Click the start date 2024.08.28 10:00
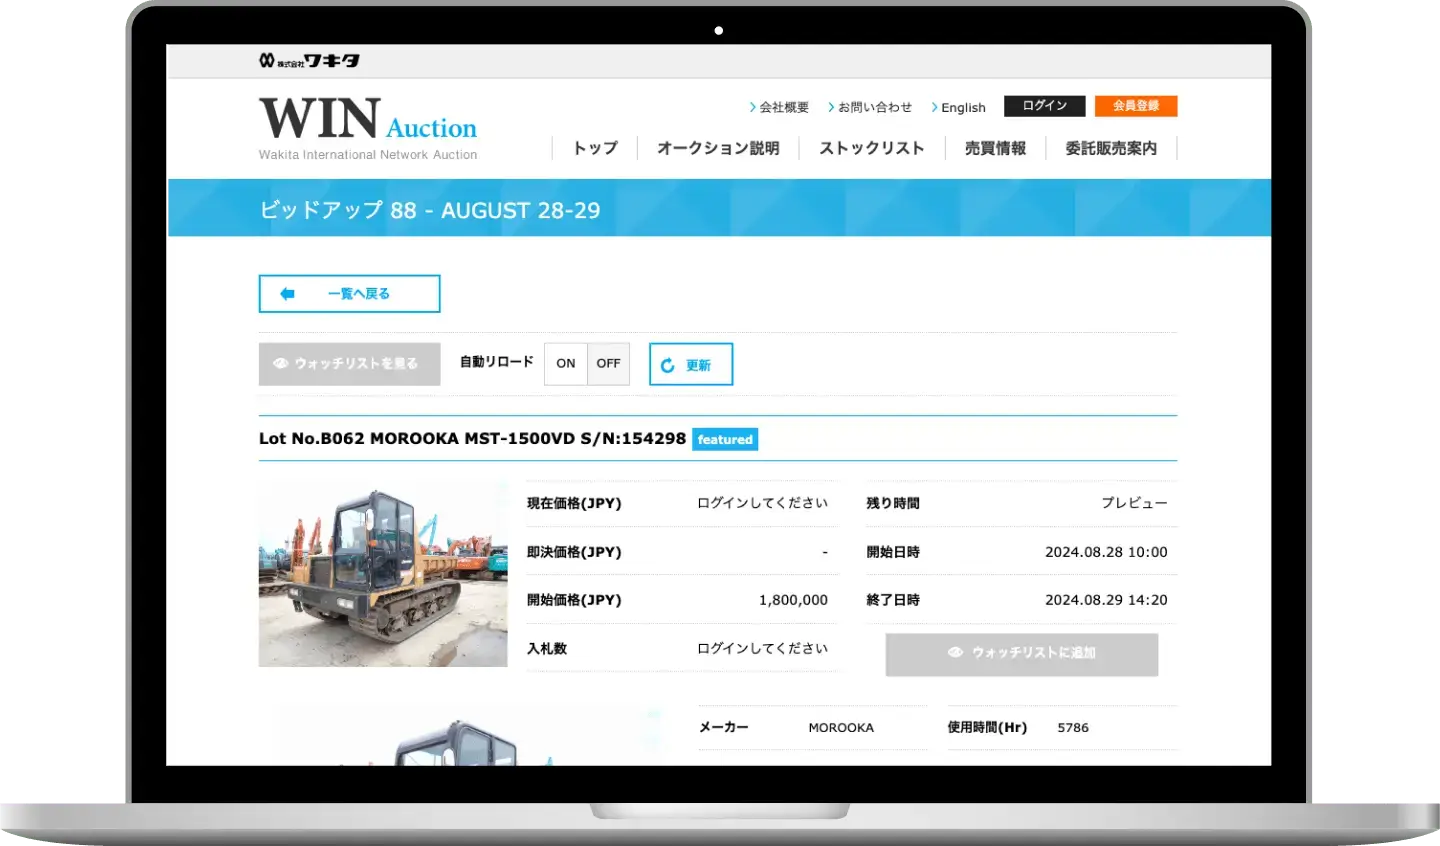Image resolution: width=1440 pixels, height=846 pixels. pos(1106,552)
